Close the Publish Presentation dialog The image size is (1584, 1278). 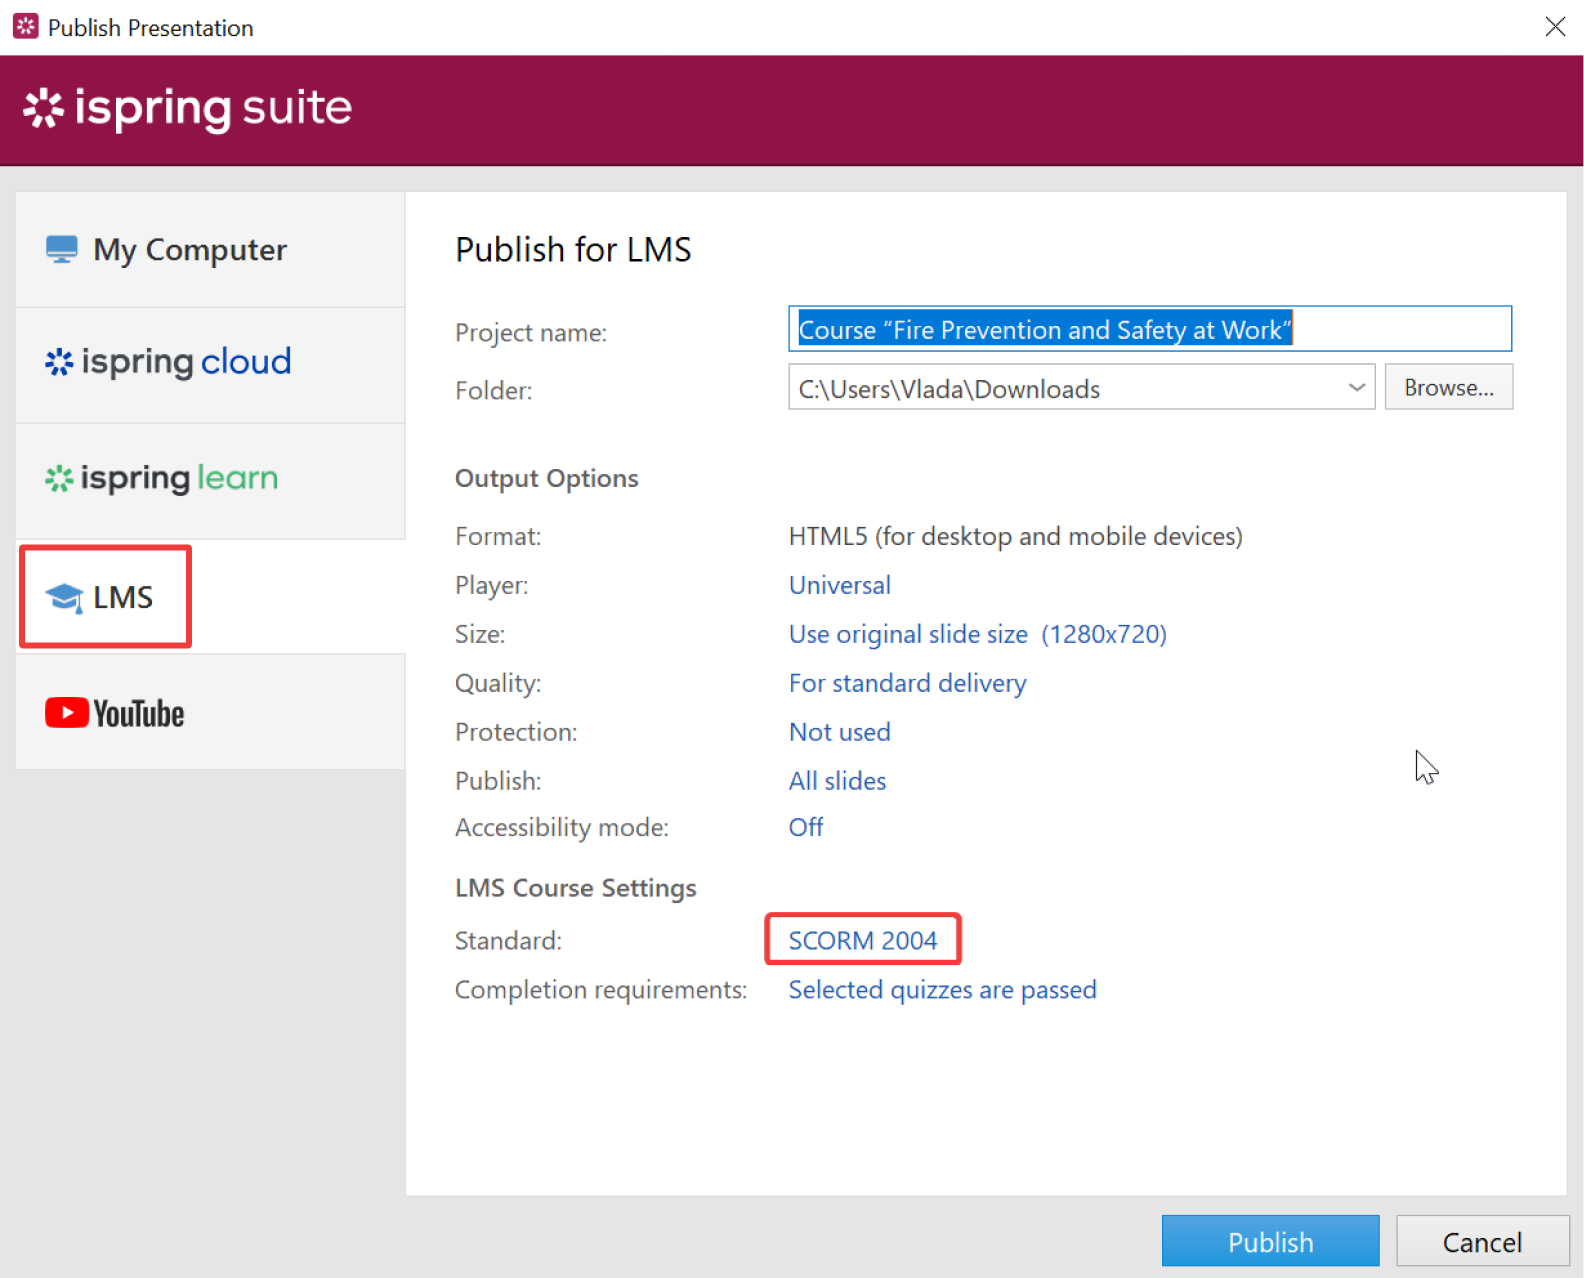pos(1554,27)
